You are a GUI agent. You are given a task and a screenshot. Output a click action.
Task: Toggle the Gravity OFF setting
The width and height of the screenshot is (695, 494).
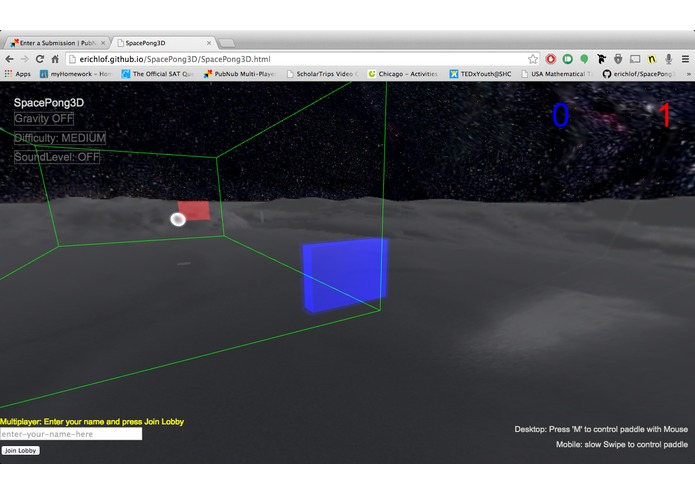point(44,119)
